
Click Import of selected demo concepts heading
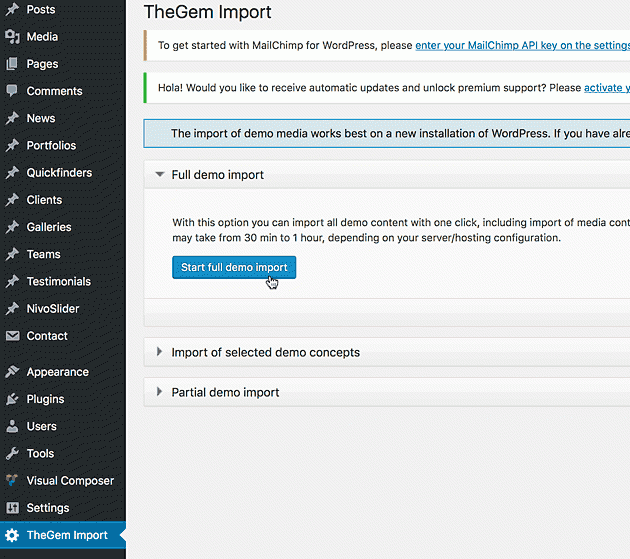tap(266, 352)
